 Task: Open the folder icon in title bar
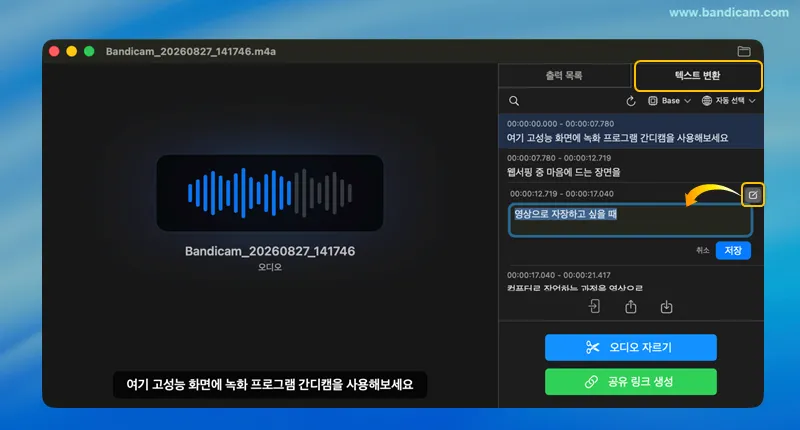(x=744, y=51)
